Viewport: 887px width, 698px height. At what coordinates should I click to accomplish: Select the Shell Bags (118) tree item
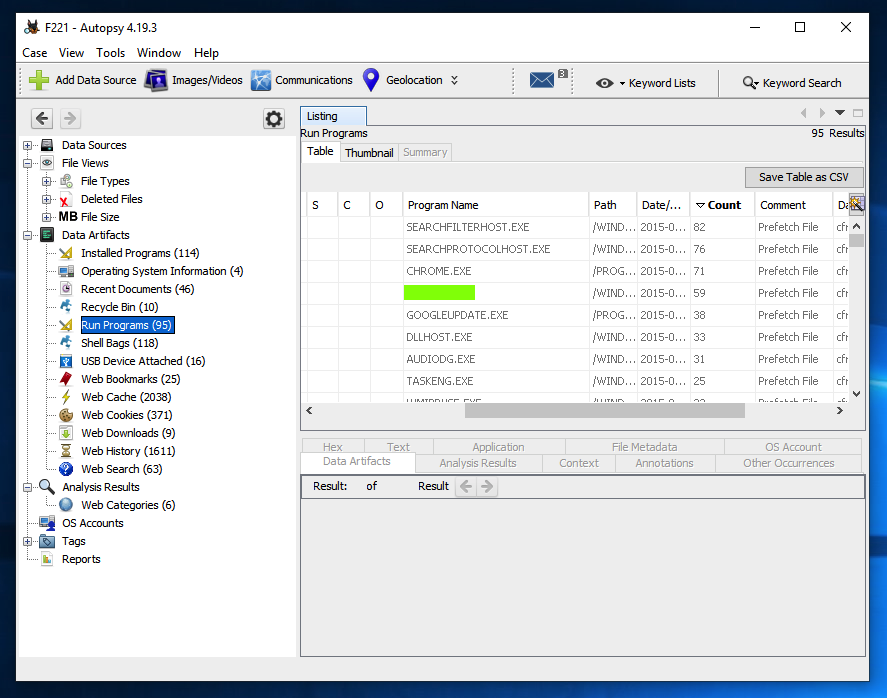(x=119, y=343)
